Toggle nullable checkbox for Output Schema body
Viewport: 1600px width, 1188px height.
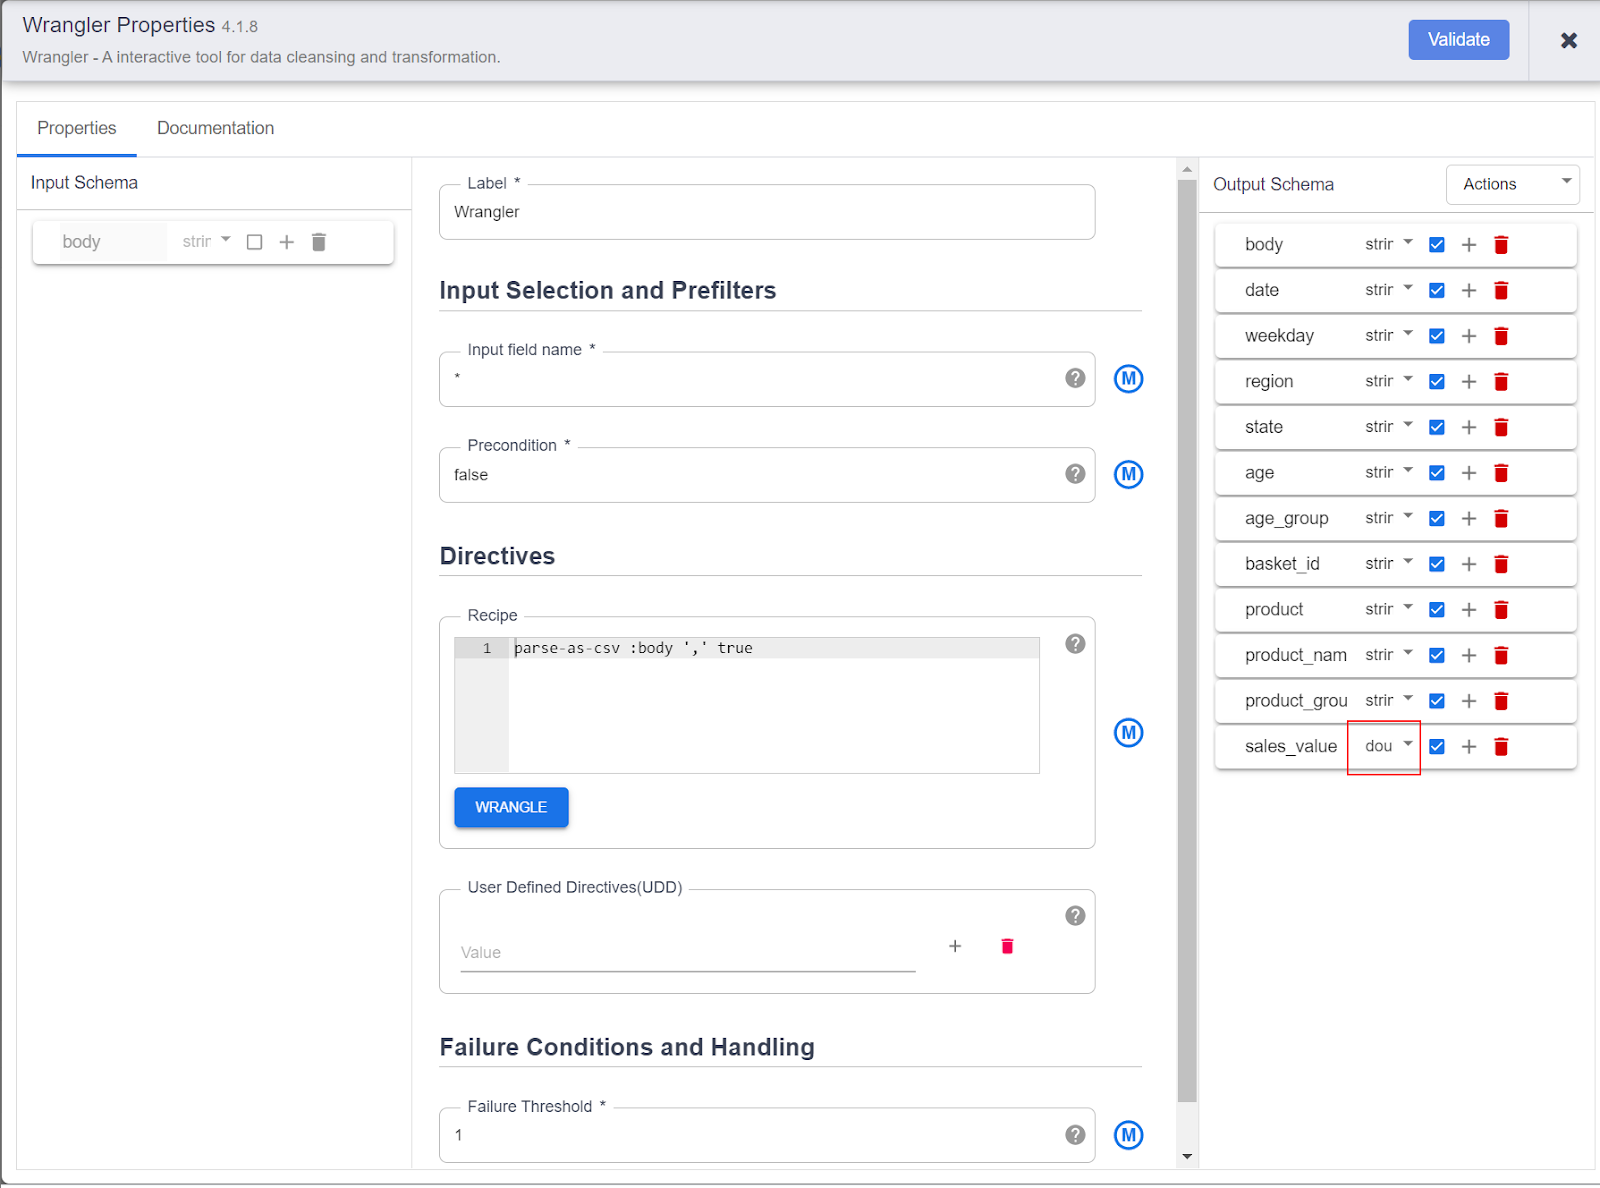click(x=1437, y=245)
